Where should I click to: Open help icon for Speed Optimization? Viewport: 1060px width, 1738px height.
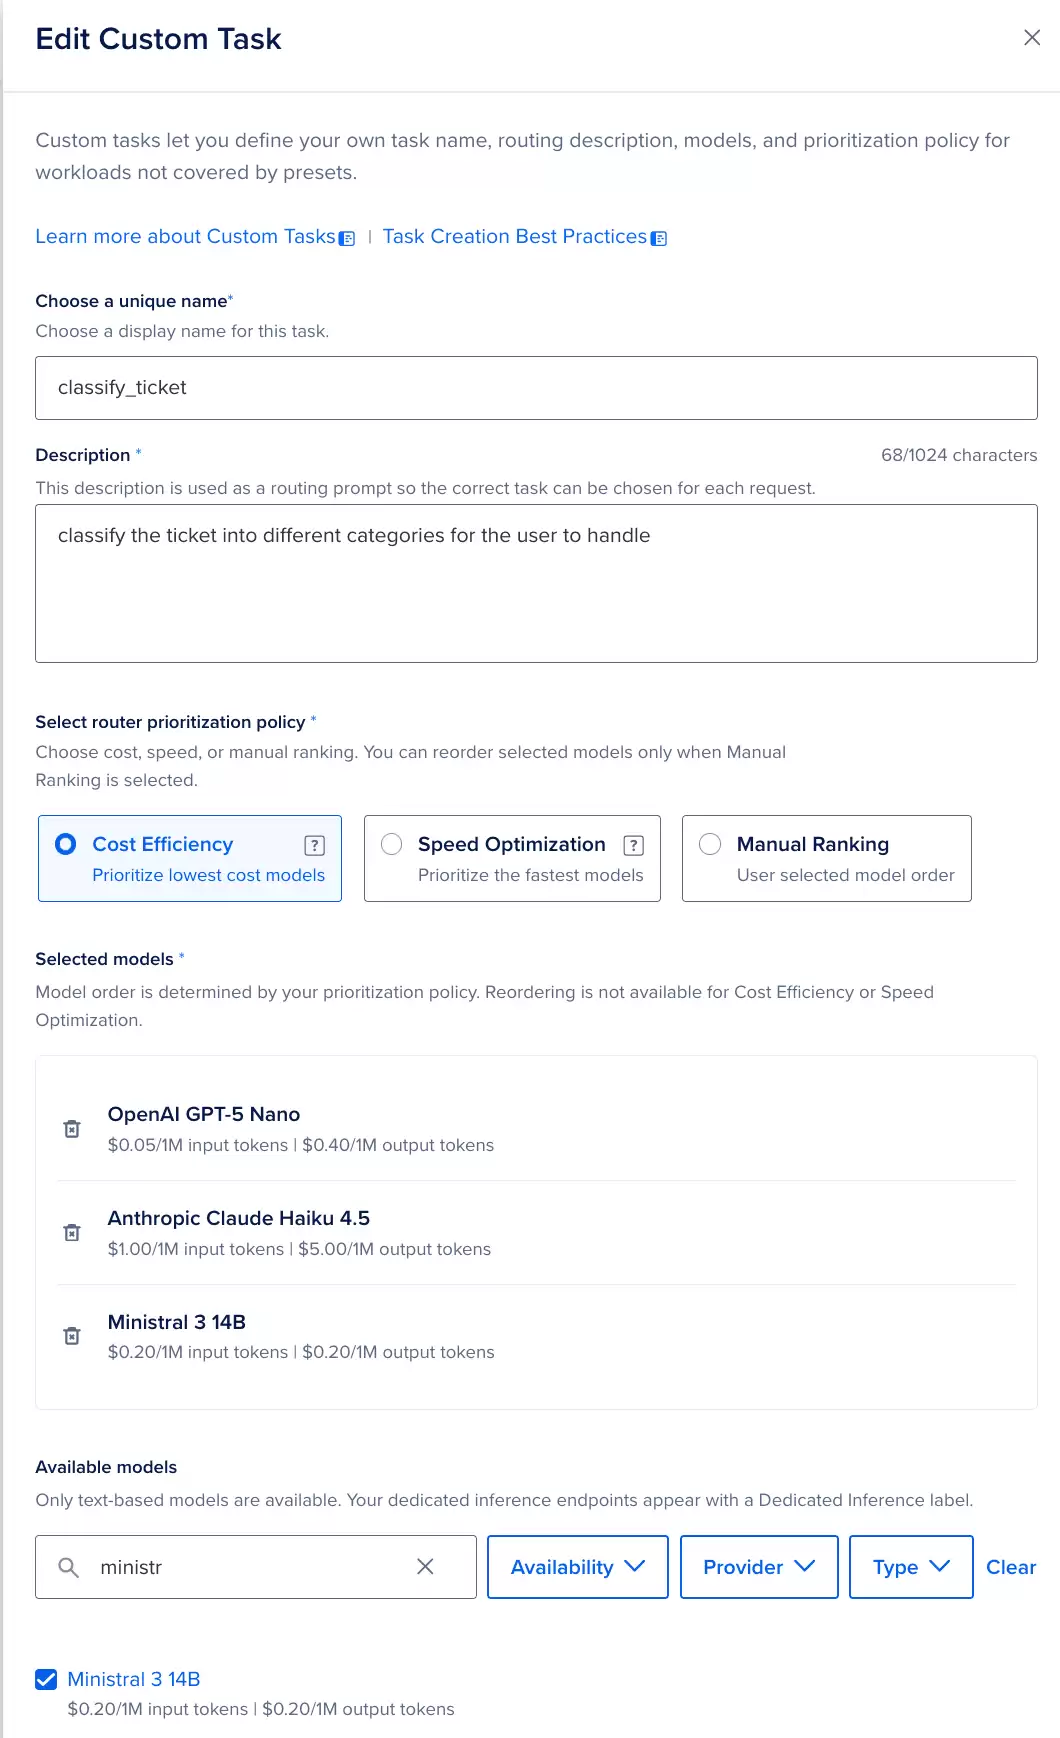pos(633,845)
